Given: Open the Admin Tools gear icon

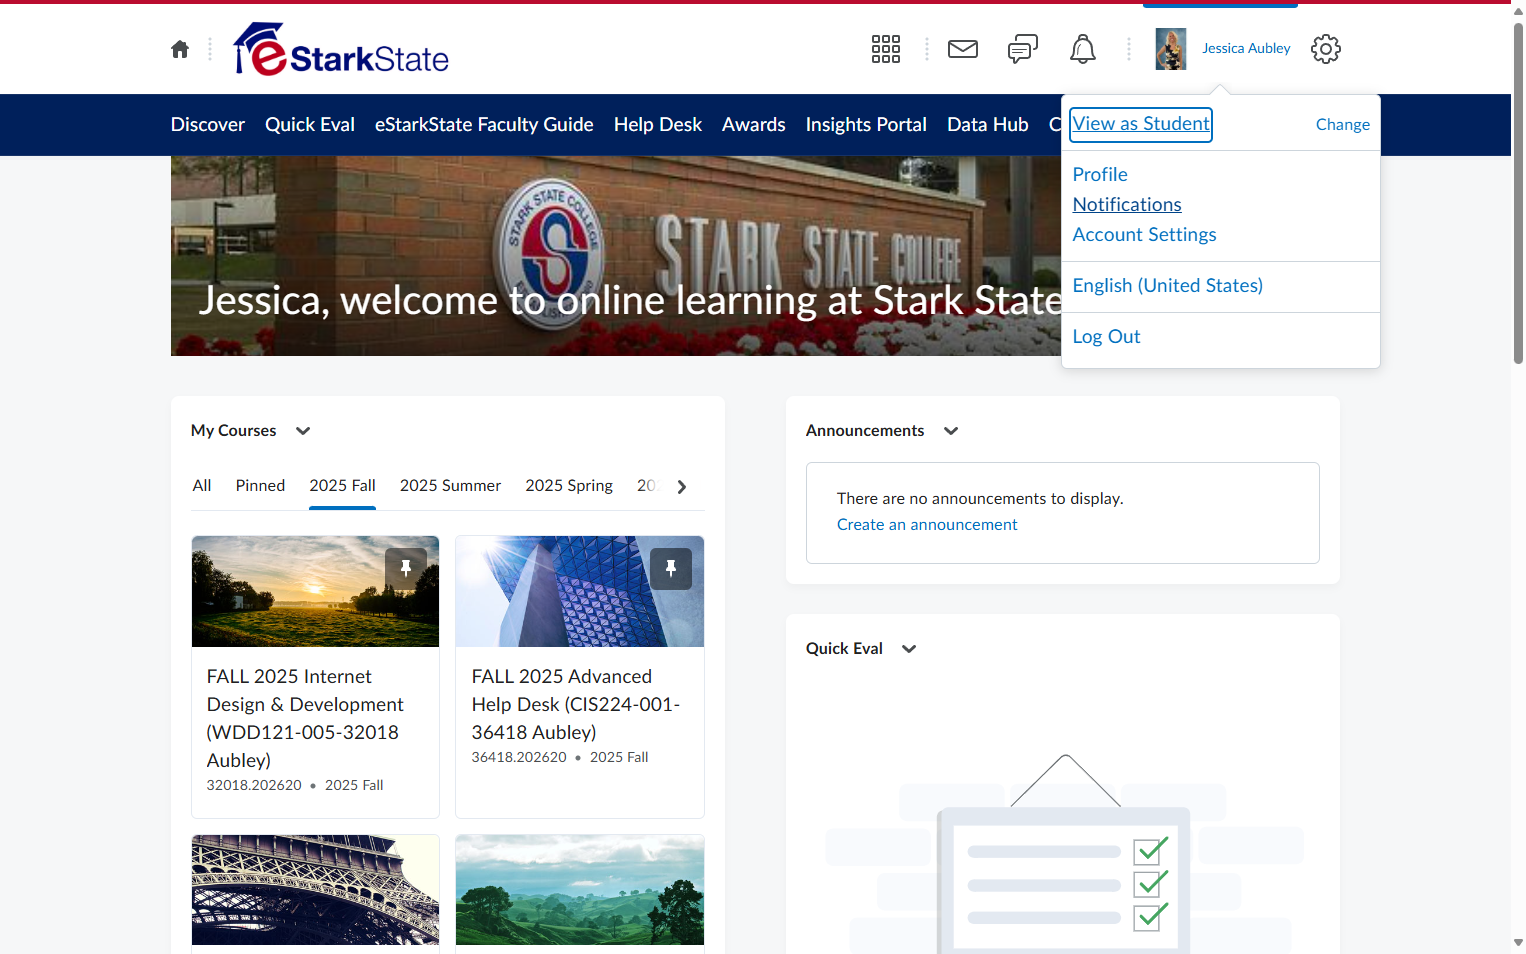Looking at the screenshot, I should 1326,49.
